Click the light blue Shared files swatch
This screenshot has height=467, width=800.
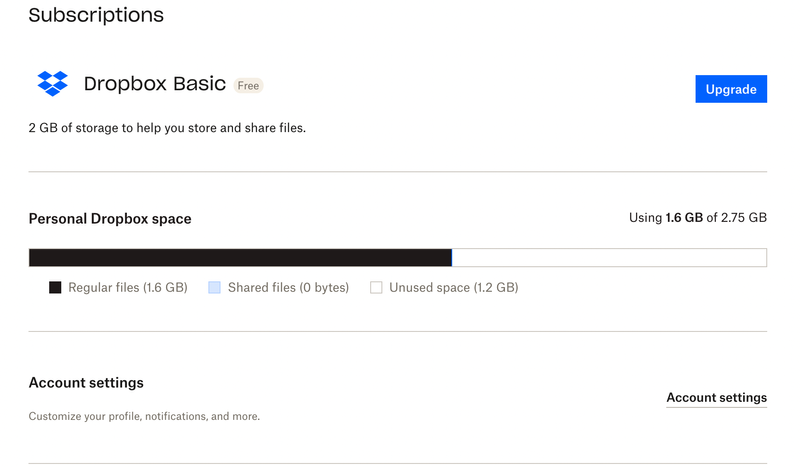(x=214, y=288)
